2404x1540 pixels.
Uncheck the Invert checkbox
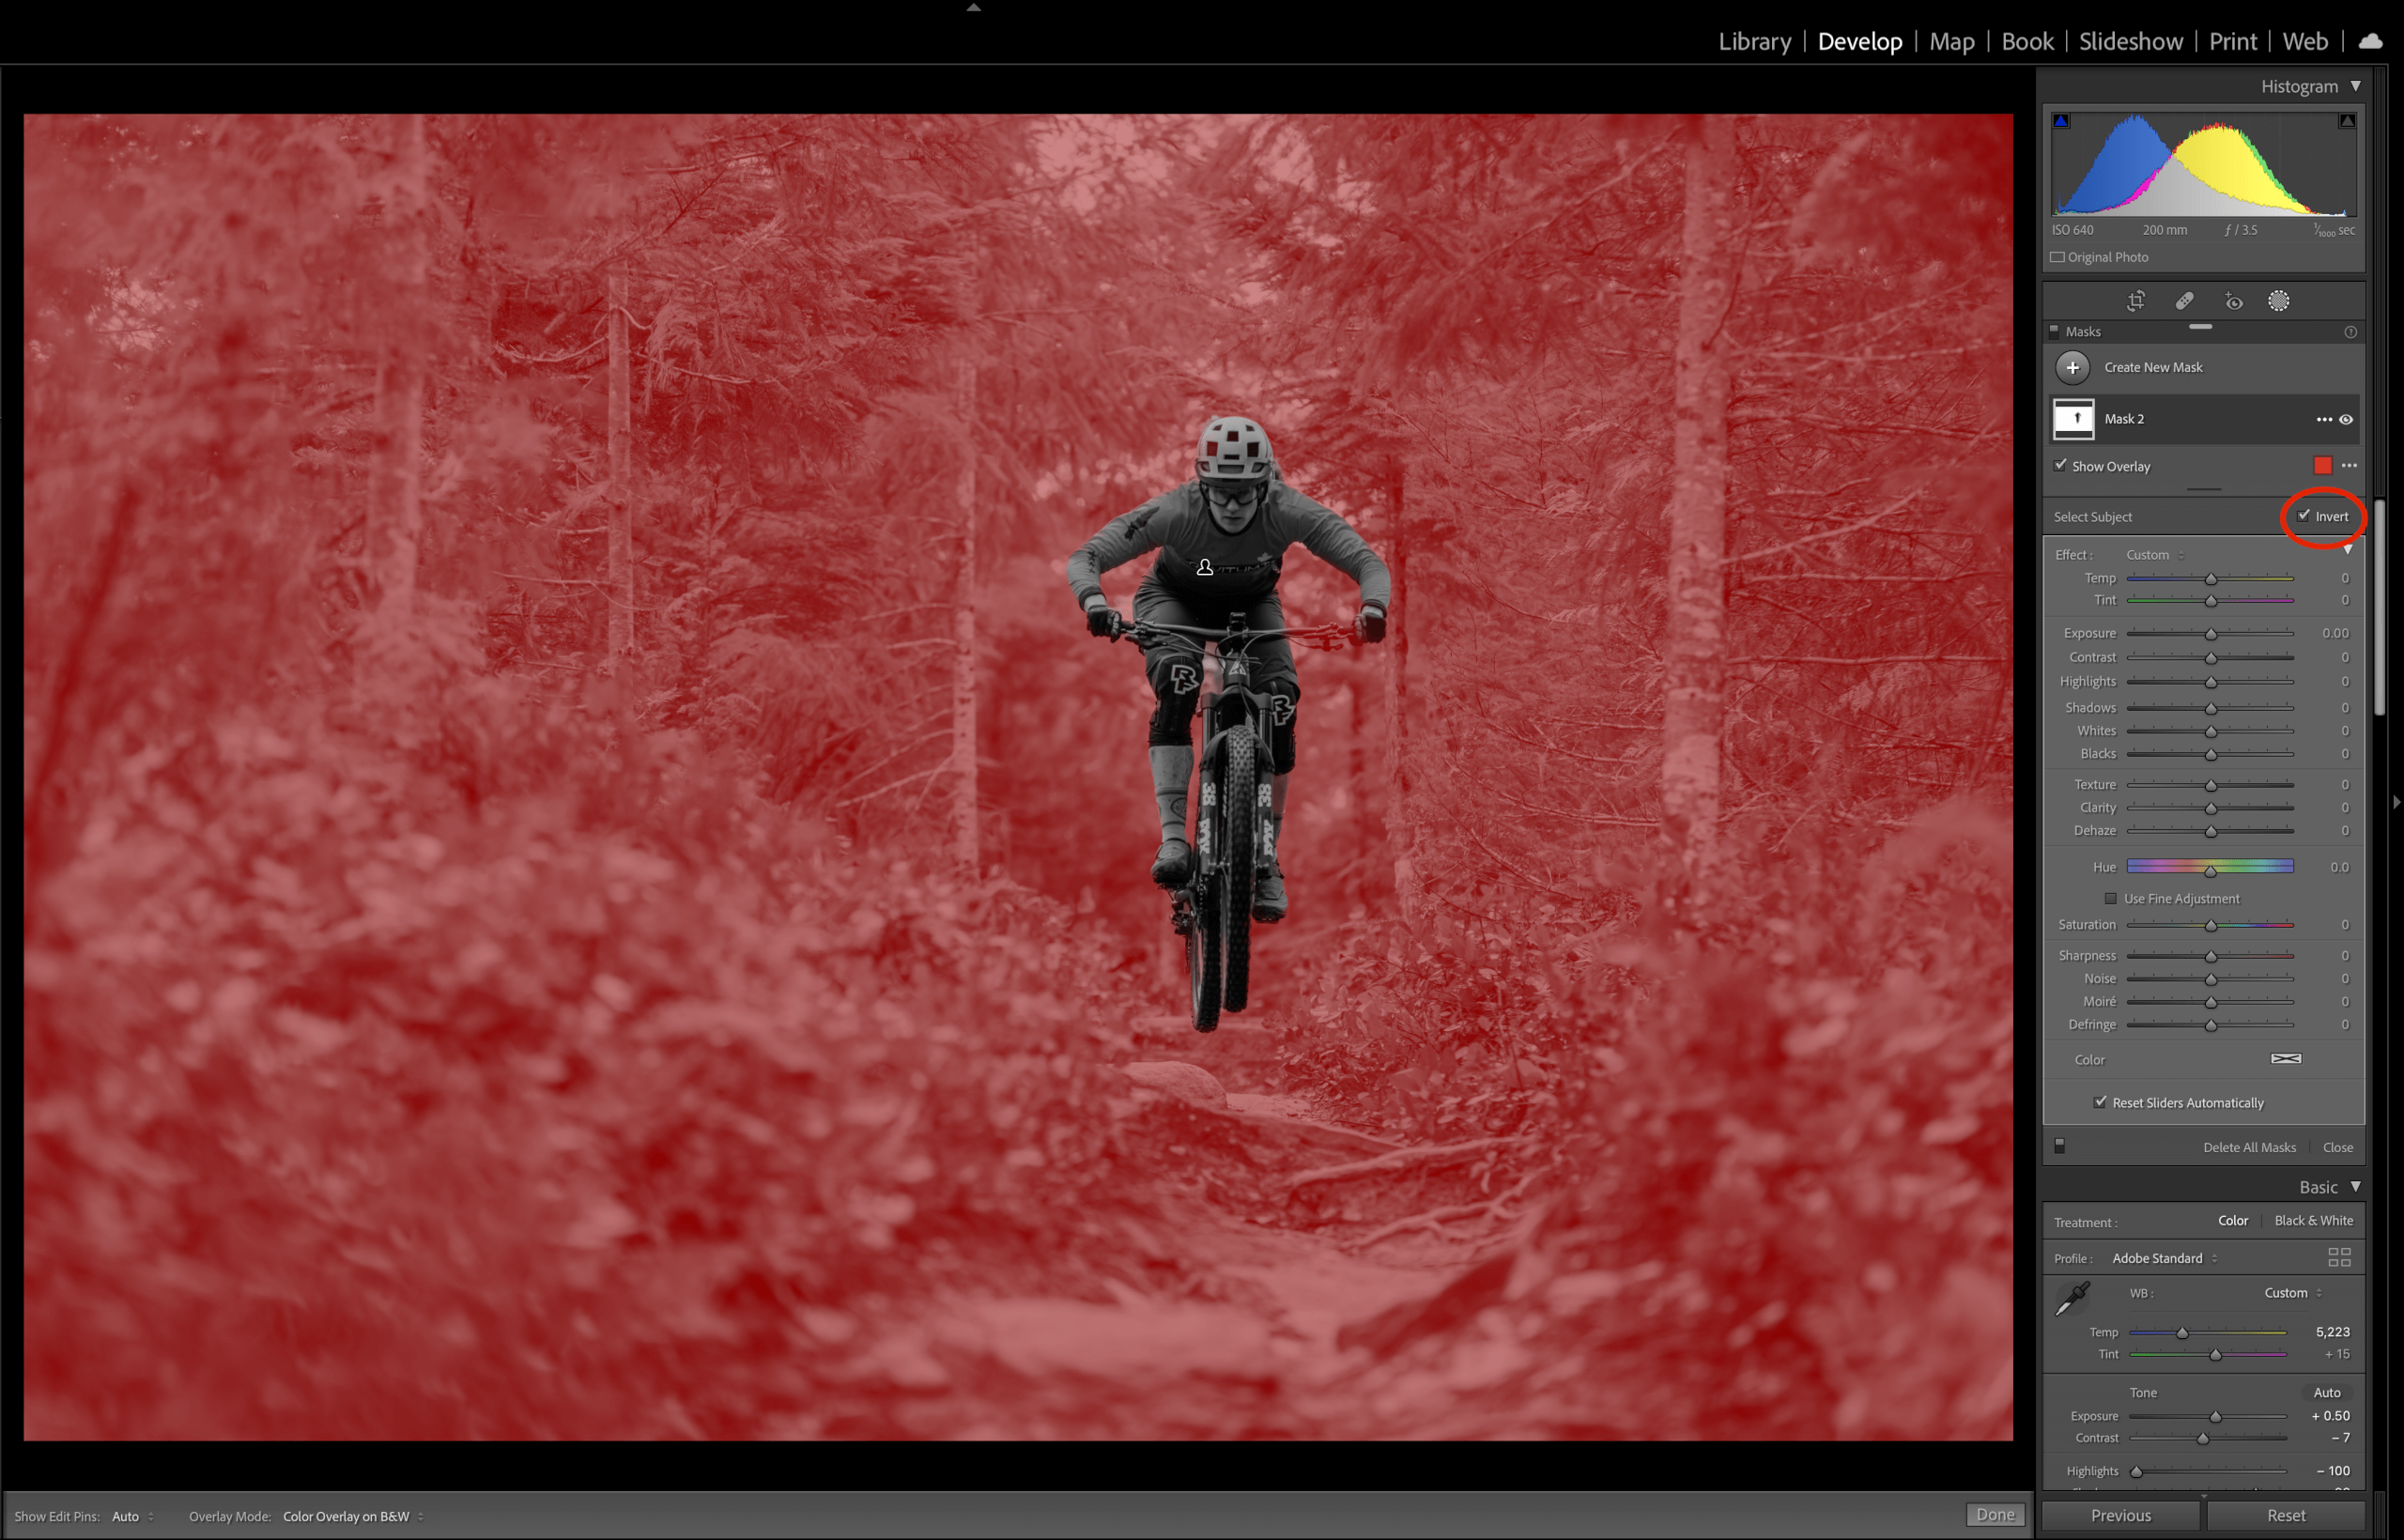[x=2304, y=516]
